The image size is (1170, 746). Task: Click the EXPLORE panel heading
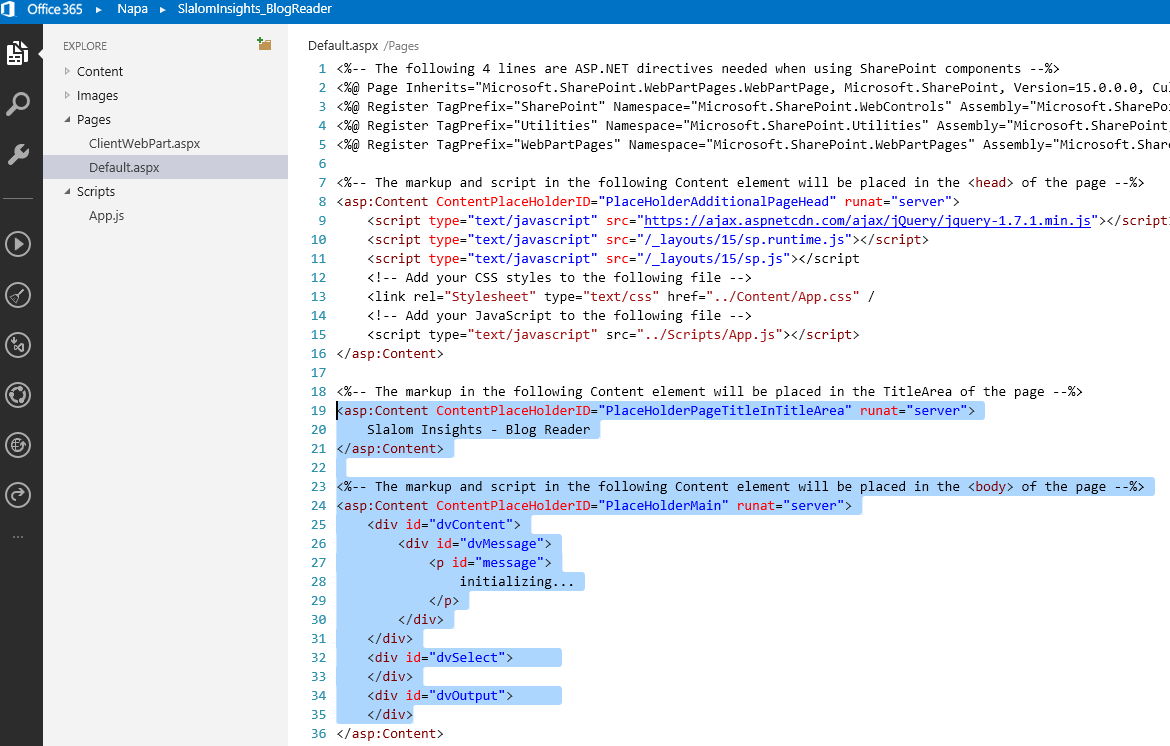click(84, 46)
